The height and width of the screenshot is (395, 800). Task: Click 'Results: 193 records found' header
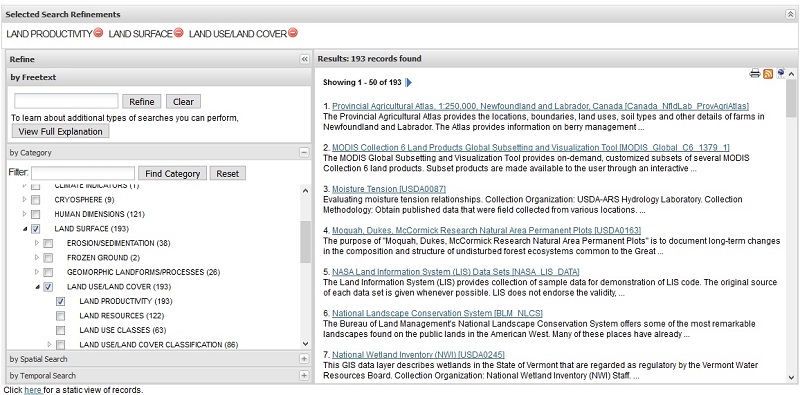369,59
